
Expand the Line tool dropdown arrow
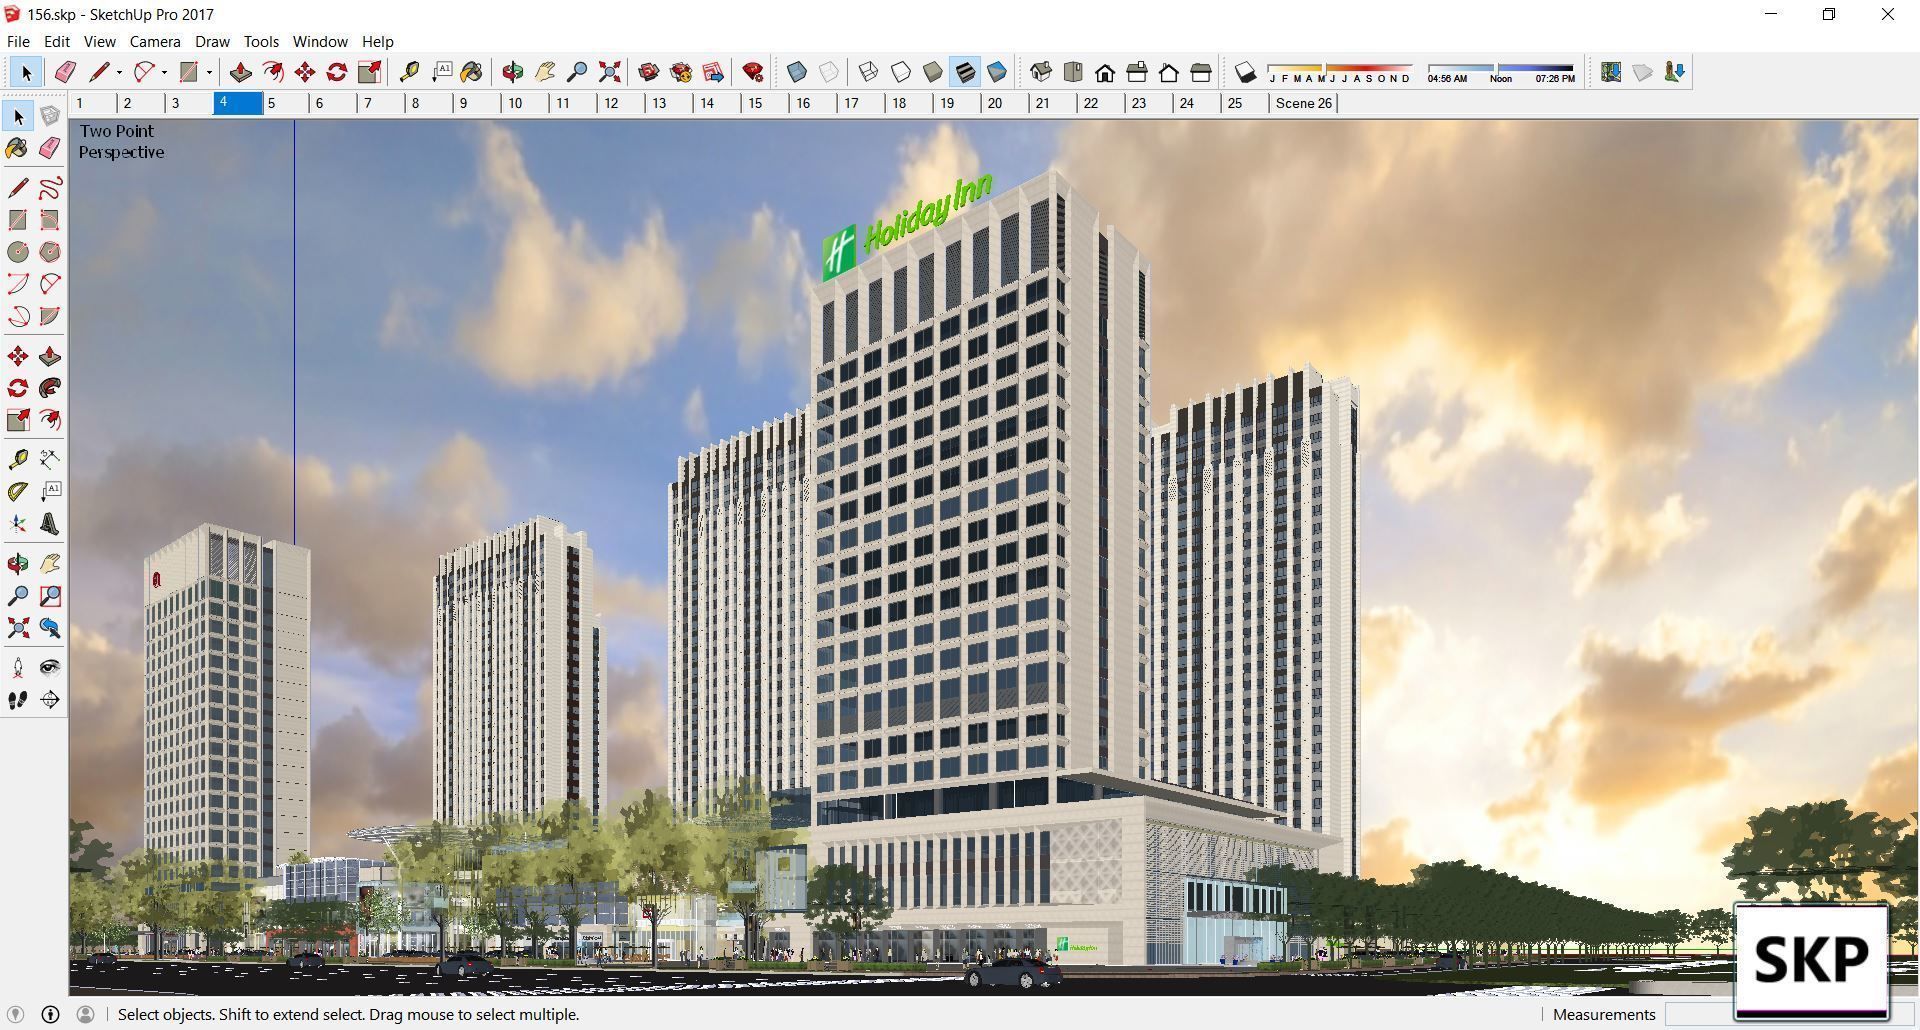(x=119, y=72)
